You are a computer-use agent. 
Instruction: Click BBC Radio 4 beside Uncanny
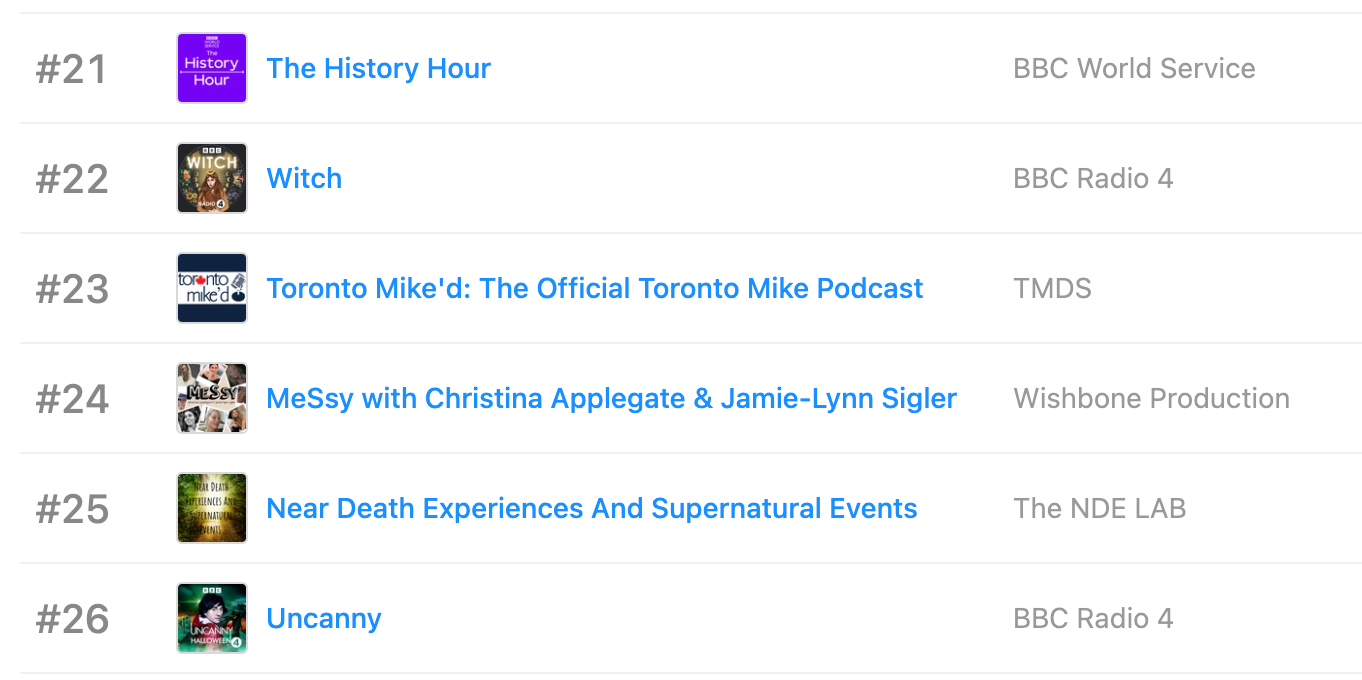click(x=1093, y=618)
